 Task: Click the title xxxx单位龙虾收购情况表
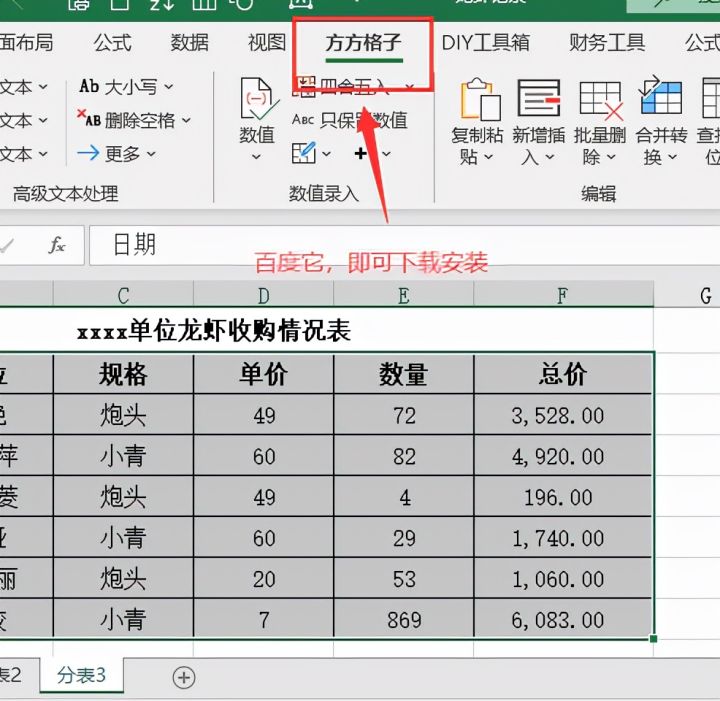[214, 331]
